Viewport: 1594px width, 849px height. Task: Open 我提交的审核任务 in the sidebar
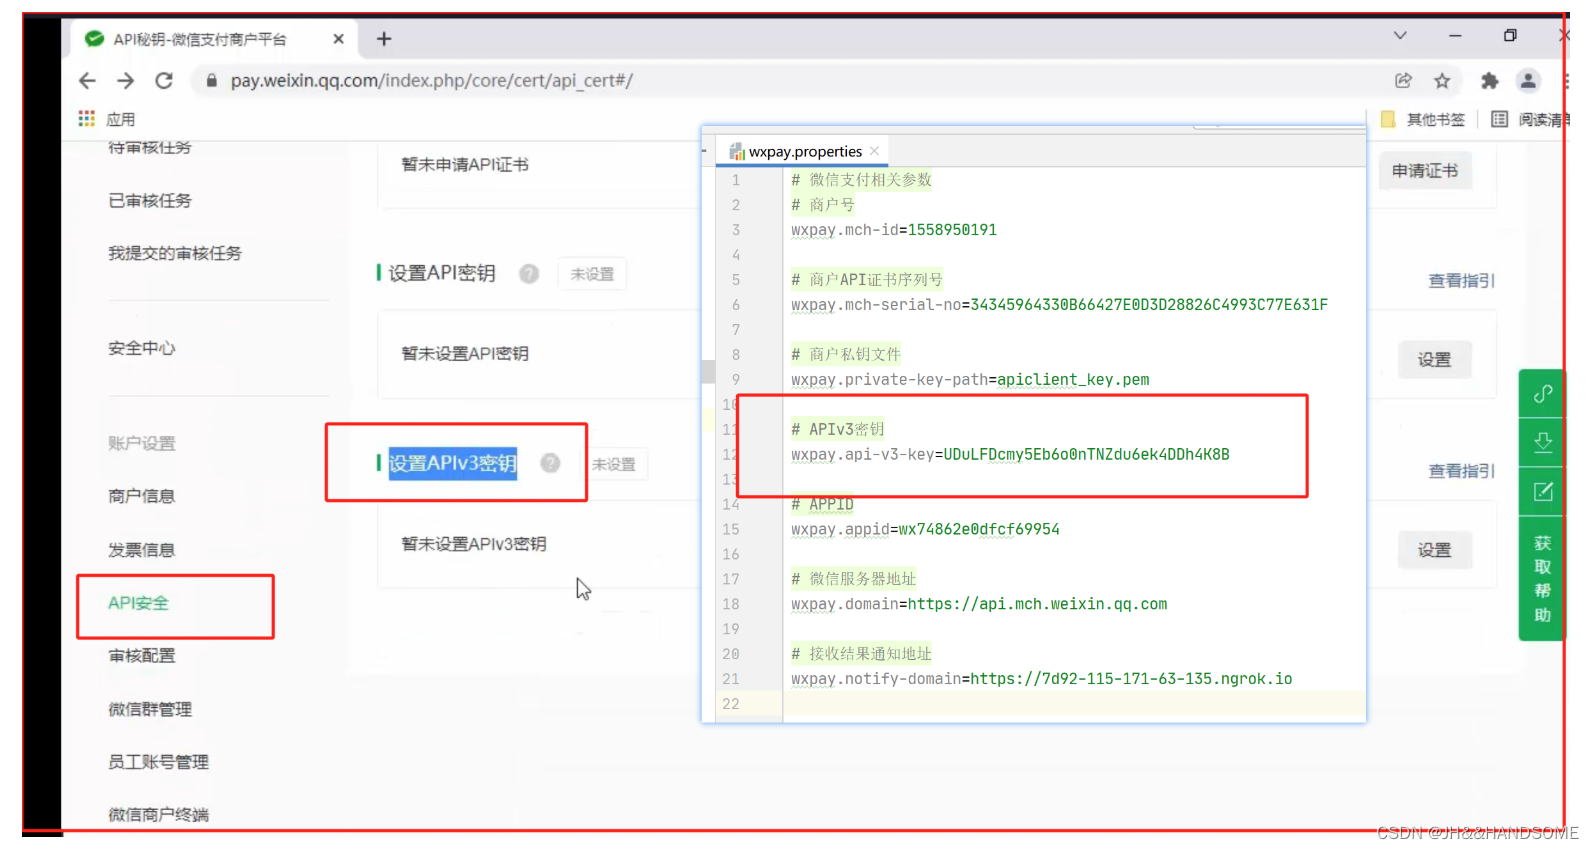point(175,254)
